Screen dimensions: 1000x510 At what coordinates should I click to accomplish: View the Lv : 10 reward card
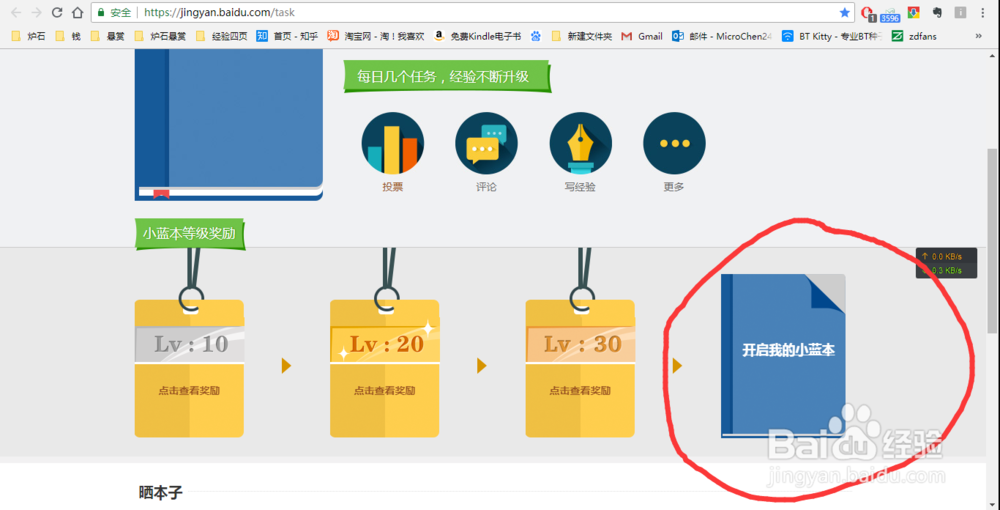tap(189, 368)
